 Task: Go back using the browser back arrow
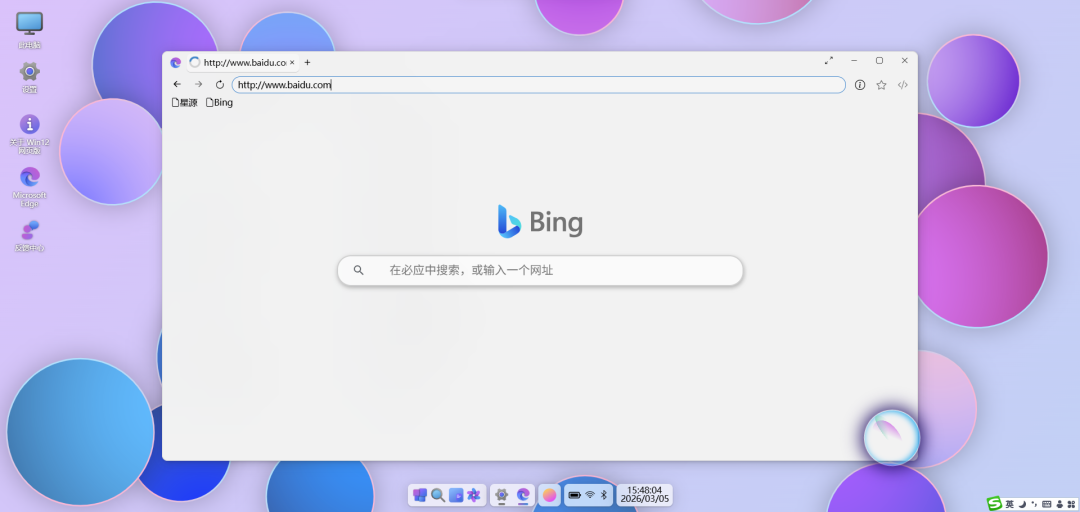pos(177,84)
